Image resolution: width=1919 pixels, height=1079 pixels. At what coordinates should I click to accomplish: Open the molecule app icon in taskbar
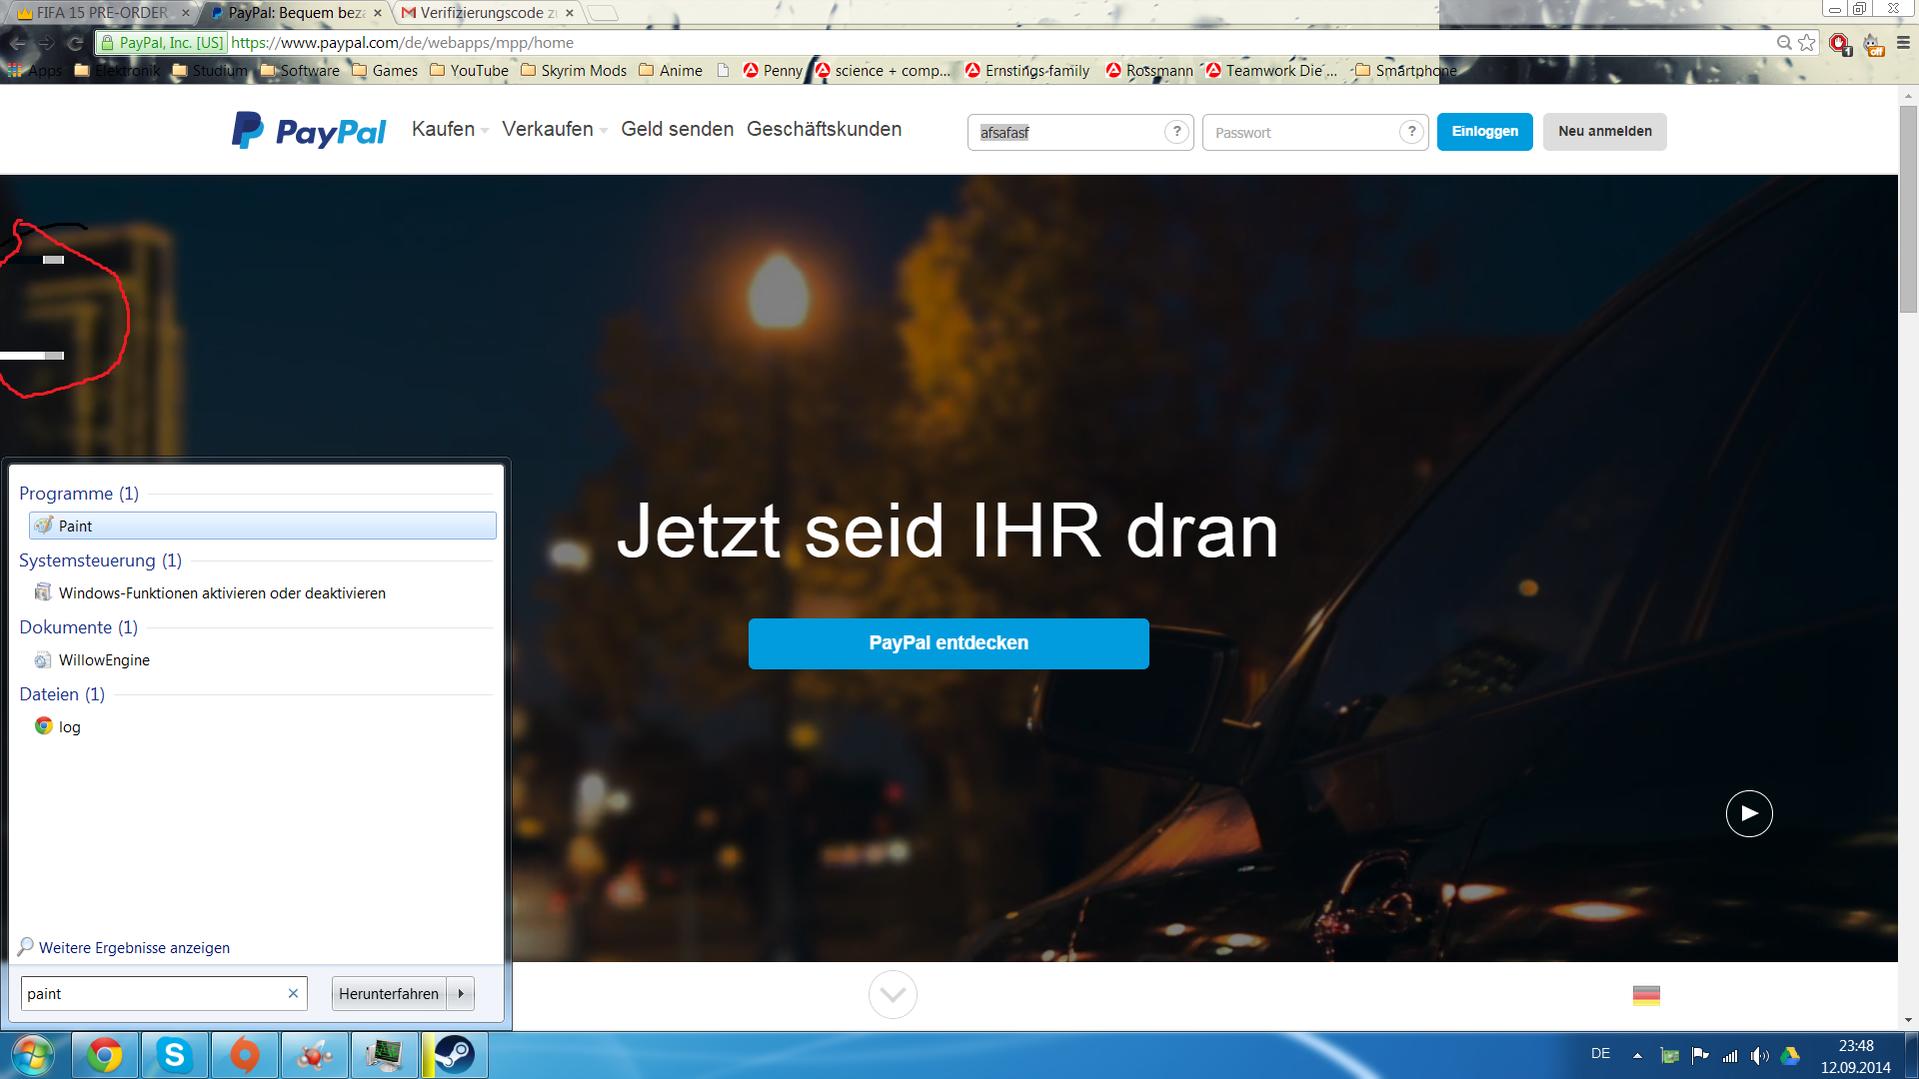pyautogui.click(x=314, y=1055)
